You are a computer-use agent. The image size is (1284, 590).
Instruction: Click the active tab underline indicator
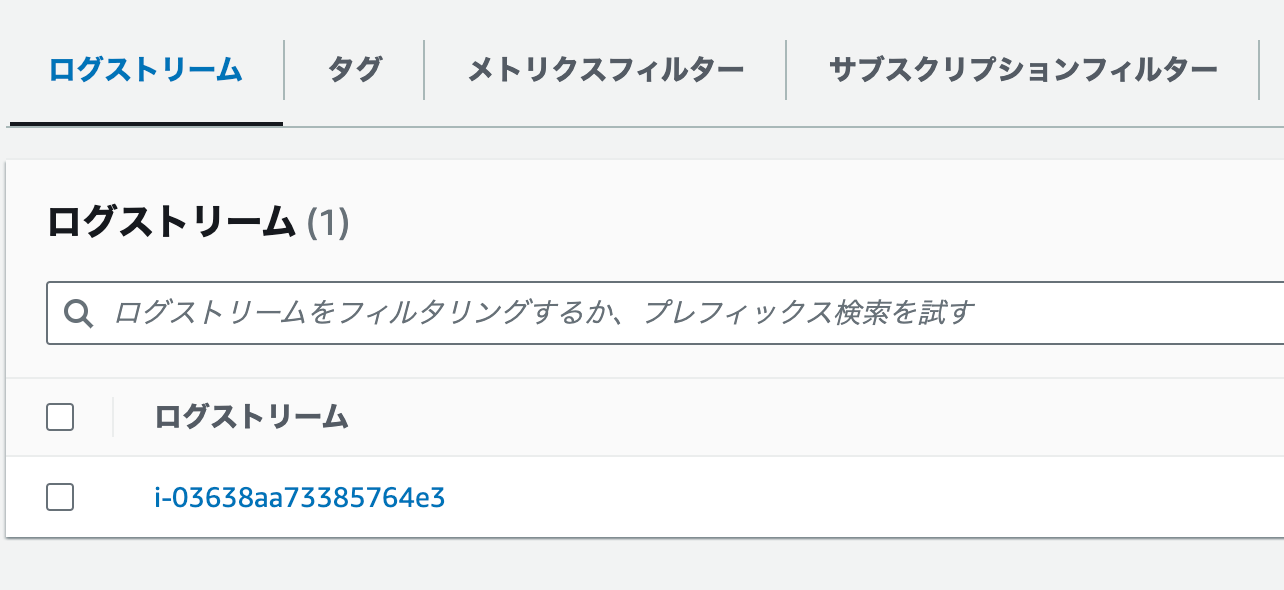pos(146,124)
